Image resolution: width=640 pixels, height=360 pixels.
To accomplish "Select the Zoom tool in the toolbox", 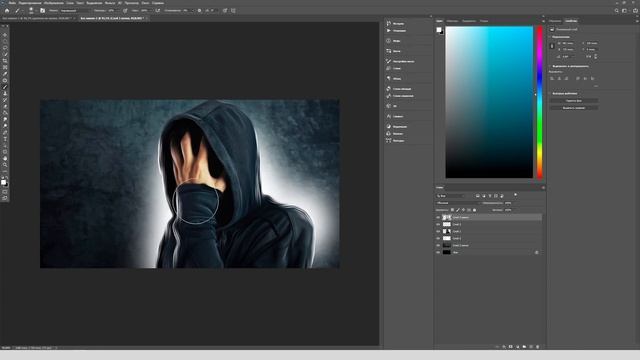I will 5,165.
